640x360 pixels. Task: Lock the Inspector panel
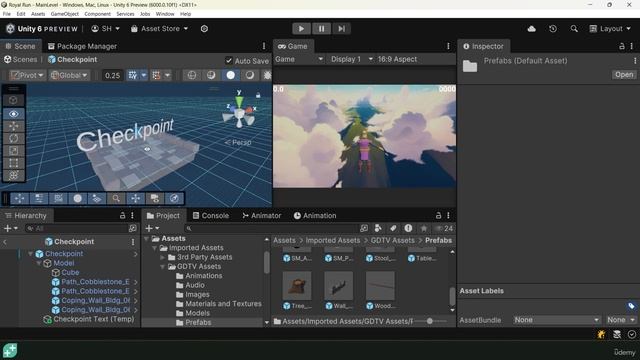622,46
